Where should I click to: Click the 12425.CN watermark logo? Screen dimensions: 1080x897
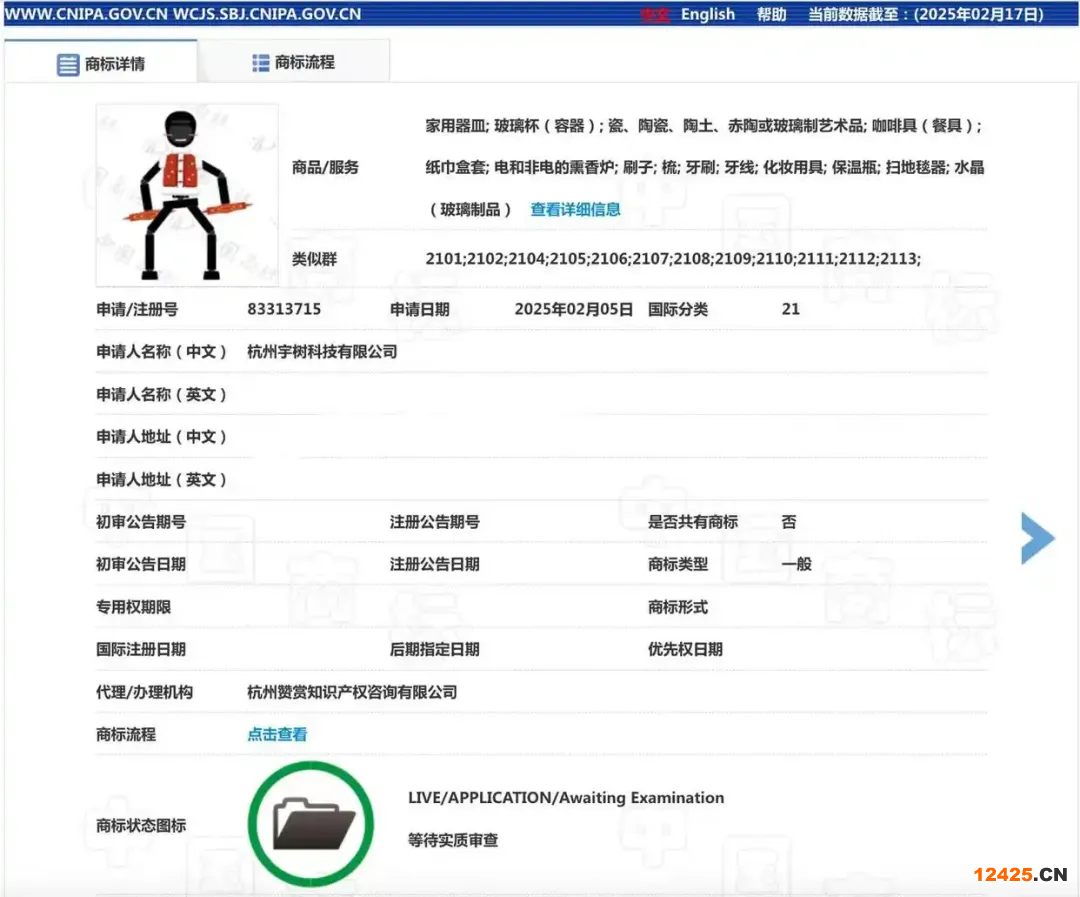click(x=1020, y=875)
